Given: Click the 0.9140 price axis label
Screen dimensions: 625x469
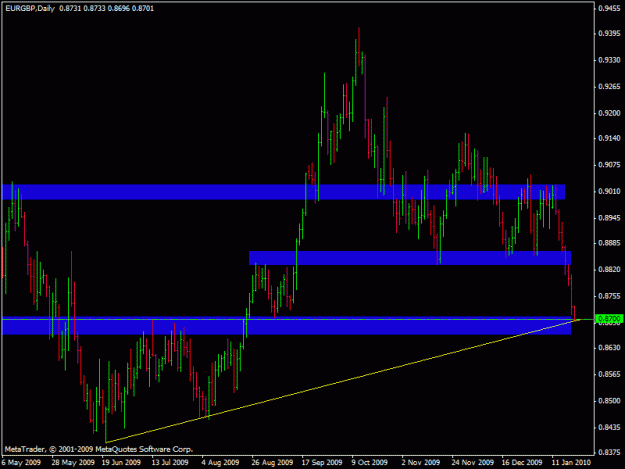Looking at the screenshot, I should click(609, 138).
